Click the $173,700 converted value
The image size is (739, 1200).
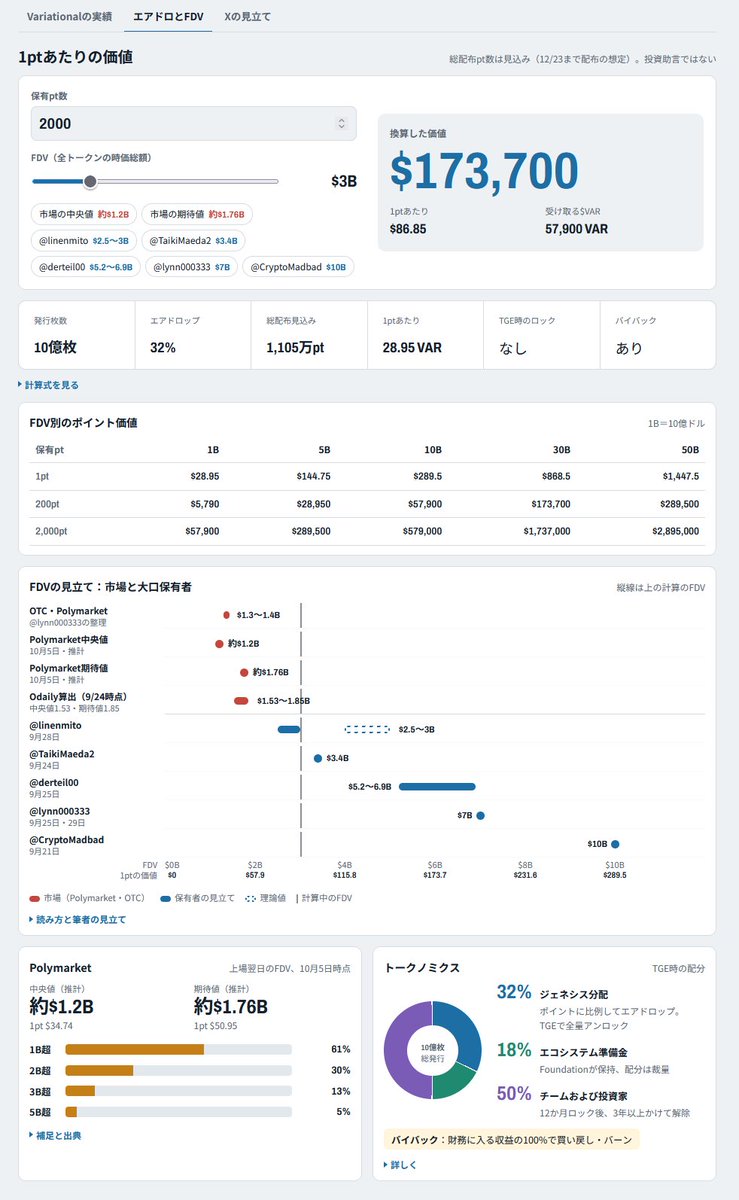pos(484,172)
